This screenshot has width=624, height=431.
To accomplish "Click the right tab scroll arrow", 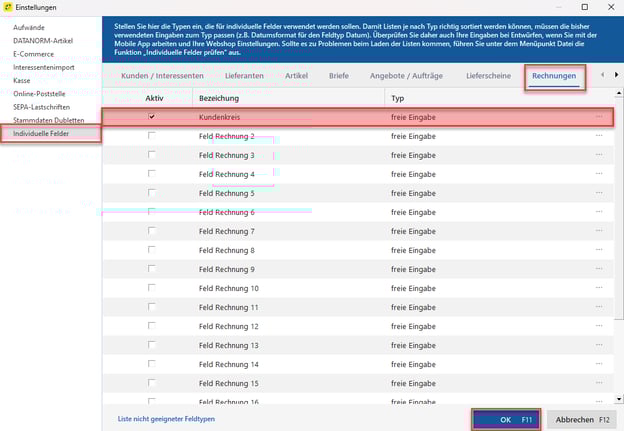I will coord(602,75).
